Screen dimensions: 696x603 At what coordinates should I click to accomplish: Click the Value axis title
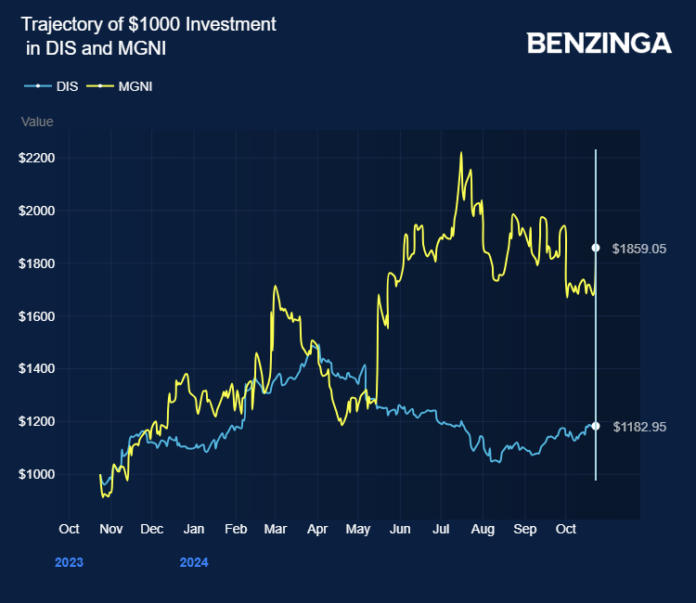coord(37,122)
